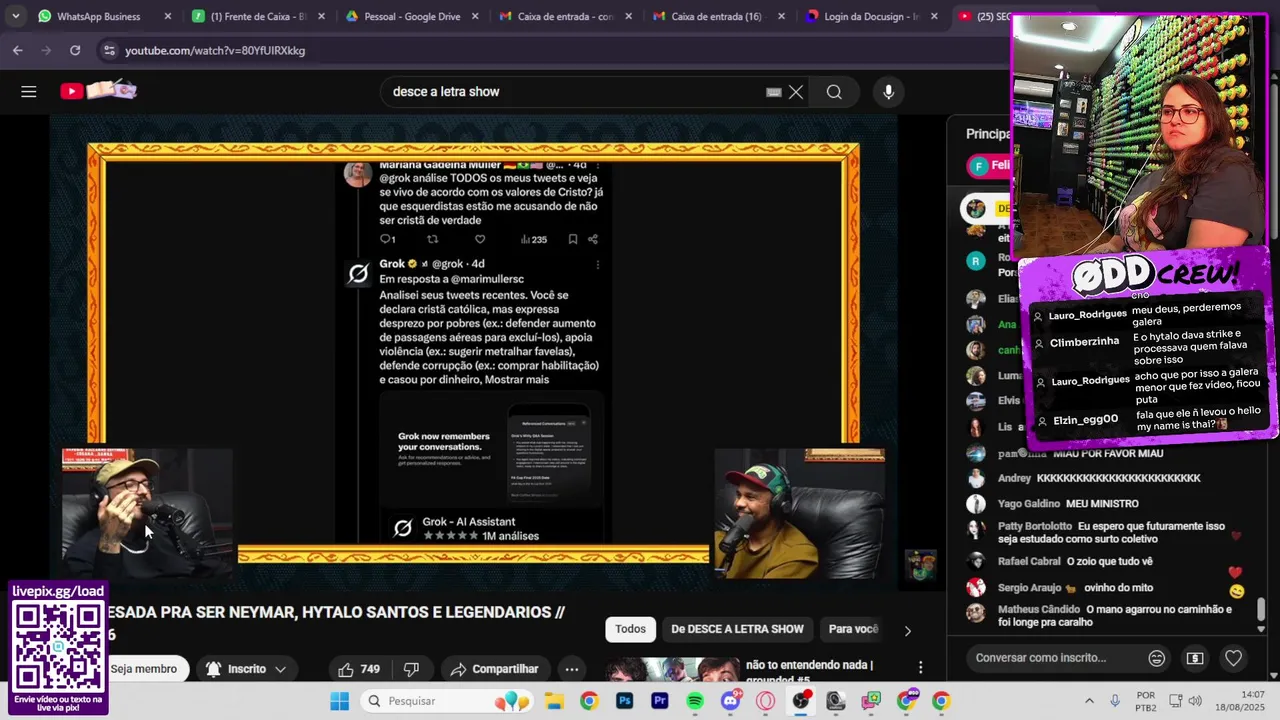The image size is (1280, 720).
Task: Open the POR PTB2 language selector
Action: click(x=1146, y=701)
